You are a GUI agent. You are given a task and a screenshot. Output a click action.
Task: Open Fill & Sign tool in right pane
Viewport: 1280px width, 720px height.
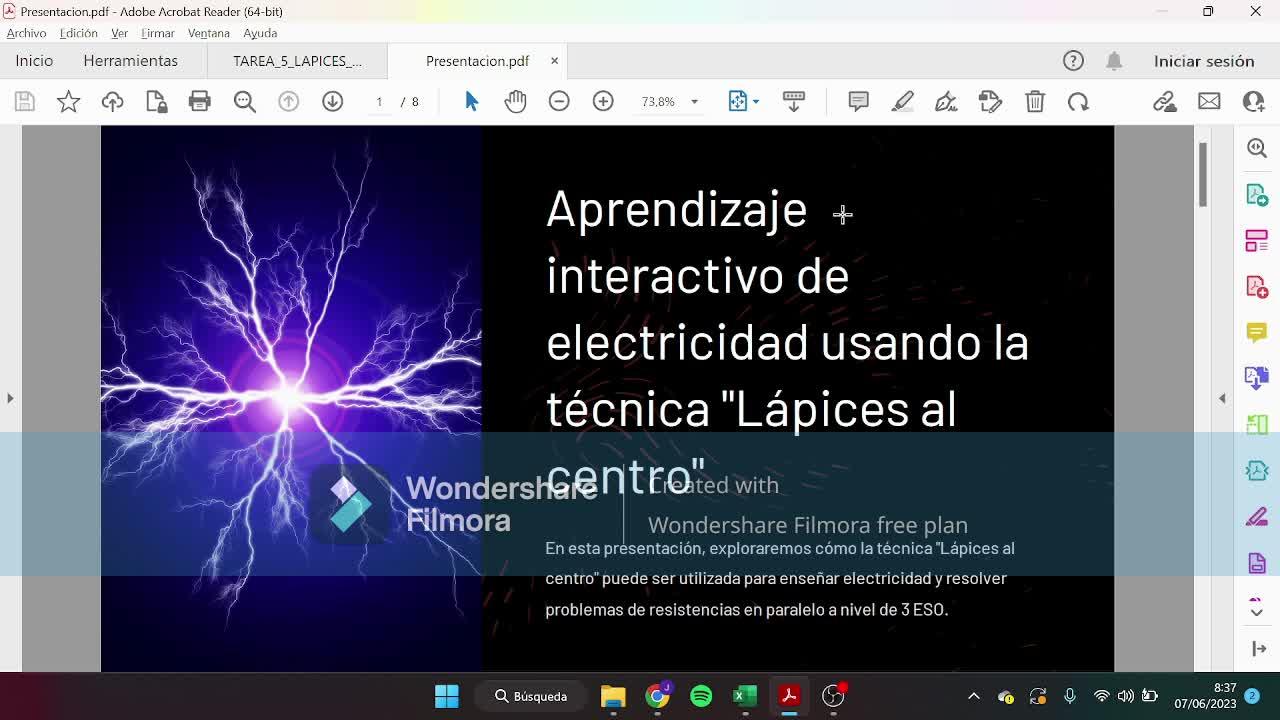(1257, 517)
